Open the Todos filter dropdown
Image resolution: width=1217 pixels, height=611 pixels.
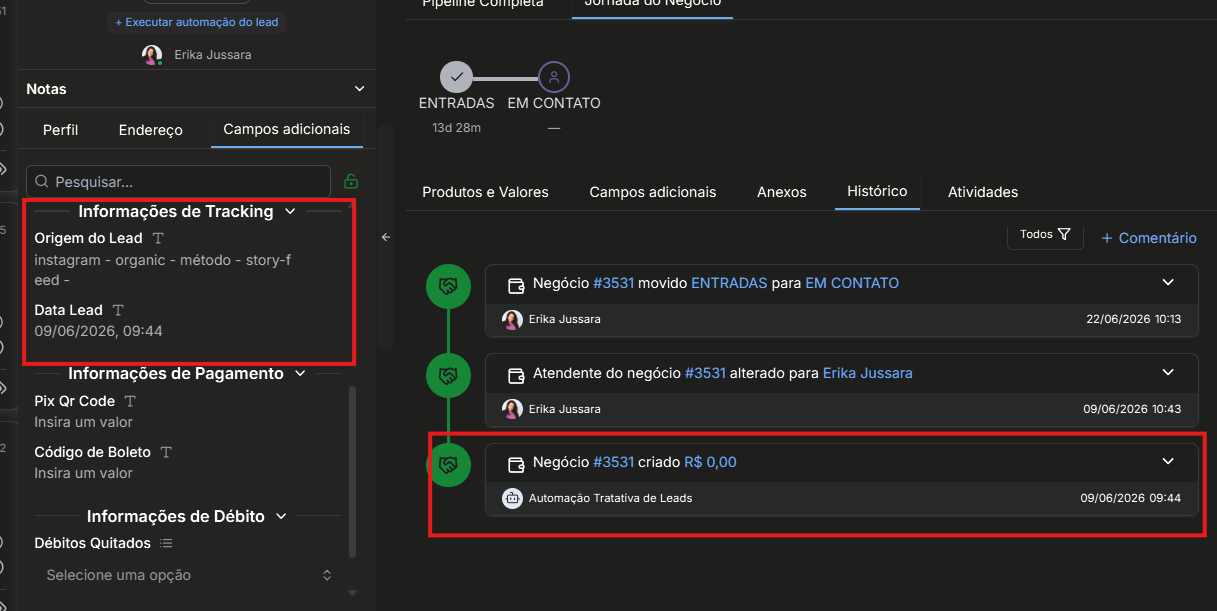coord(1045,234)
